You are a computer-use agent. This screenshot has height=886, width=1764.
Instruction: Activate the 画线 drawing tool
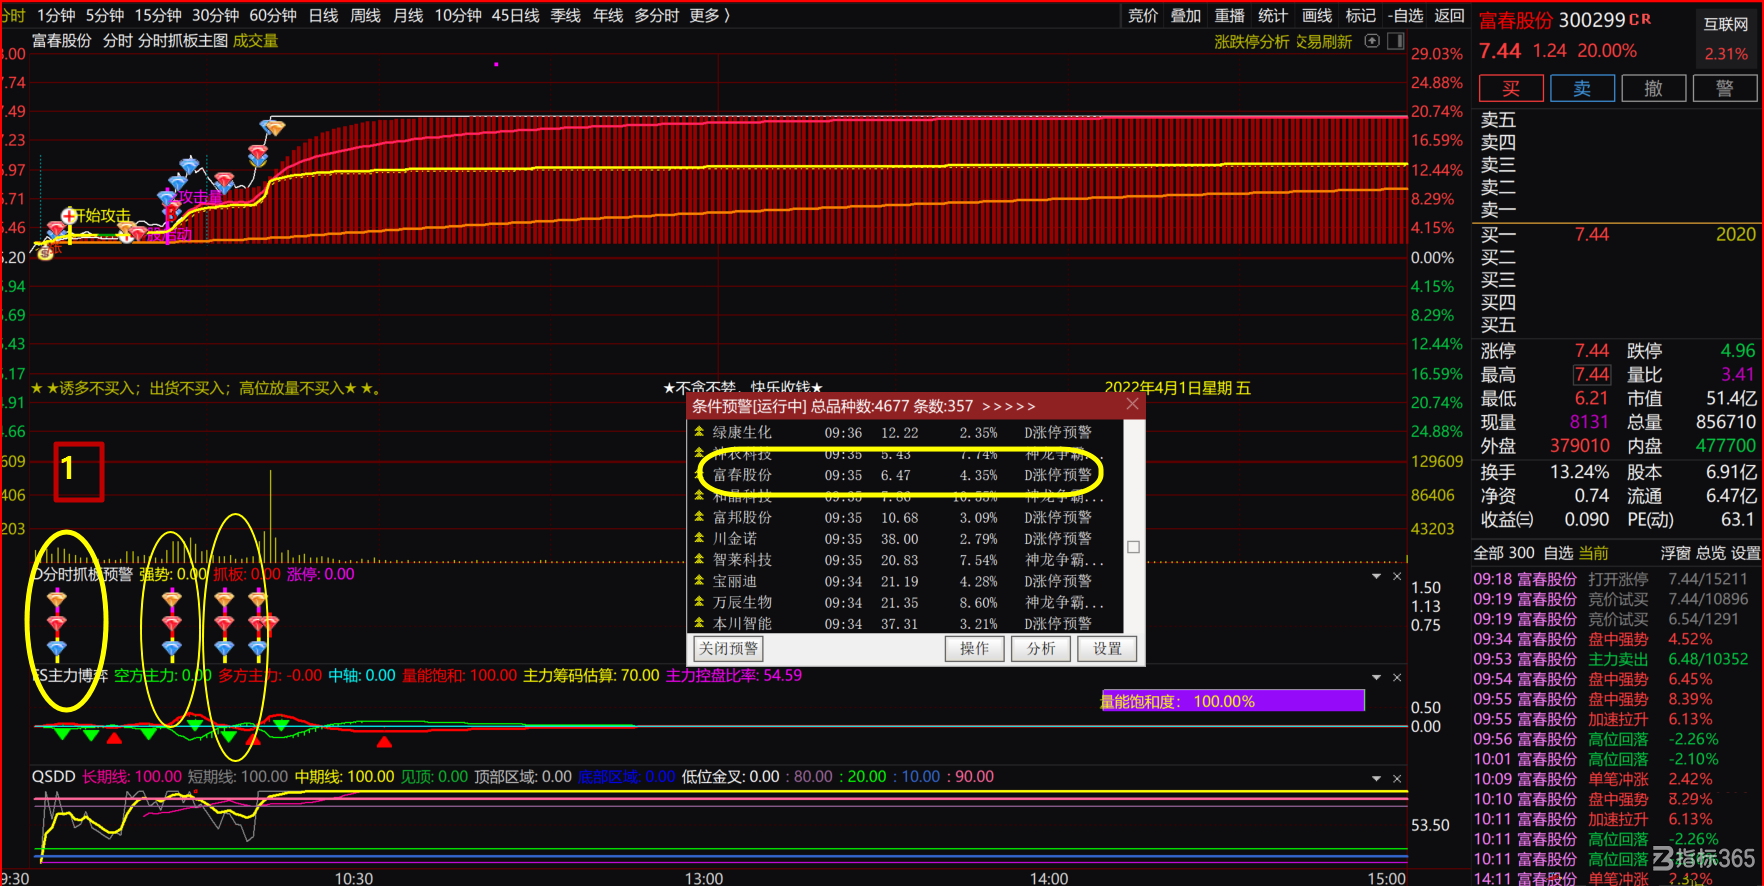1317,15
